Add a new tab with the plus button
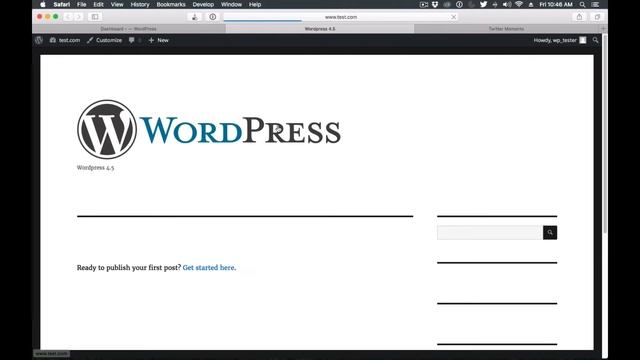Screen dimensions: 640x360 (x=604, y=29)
